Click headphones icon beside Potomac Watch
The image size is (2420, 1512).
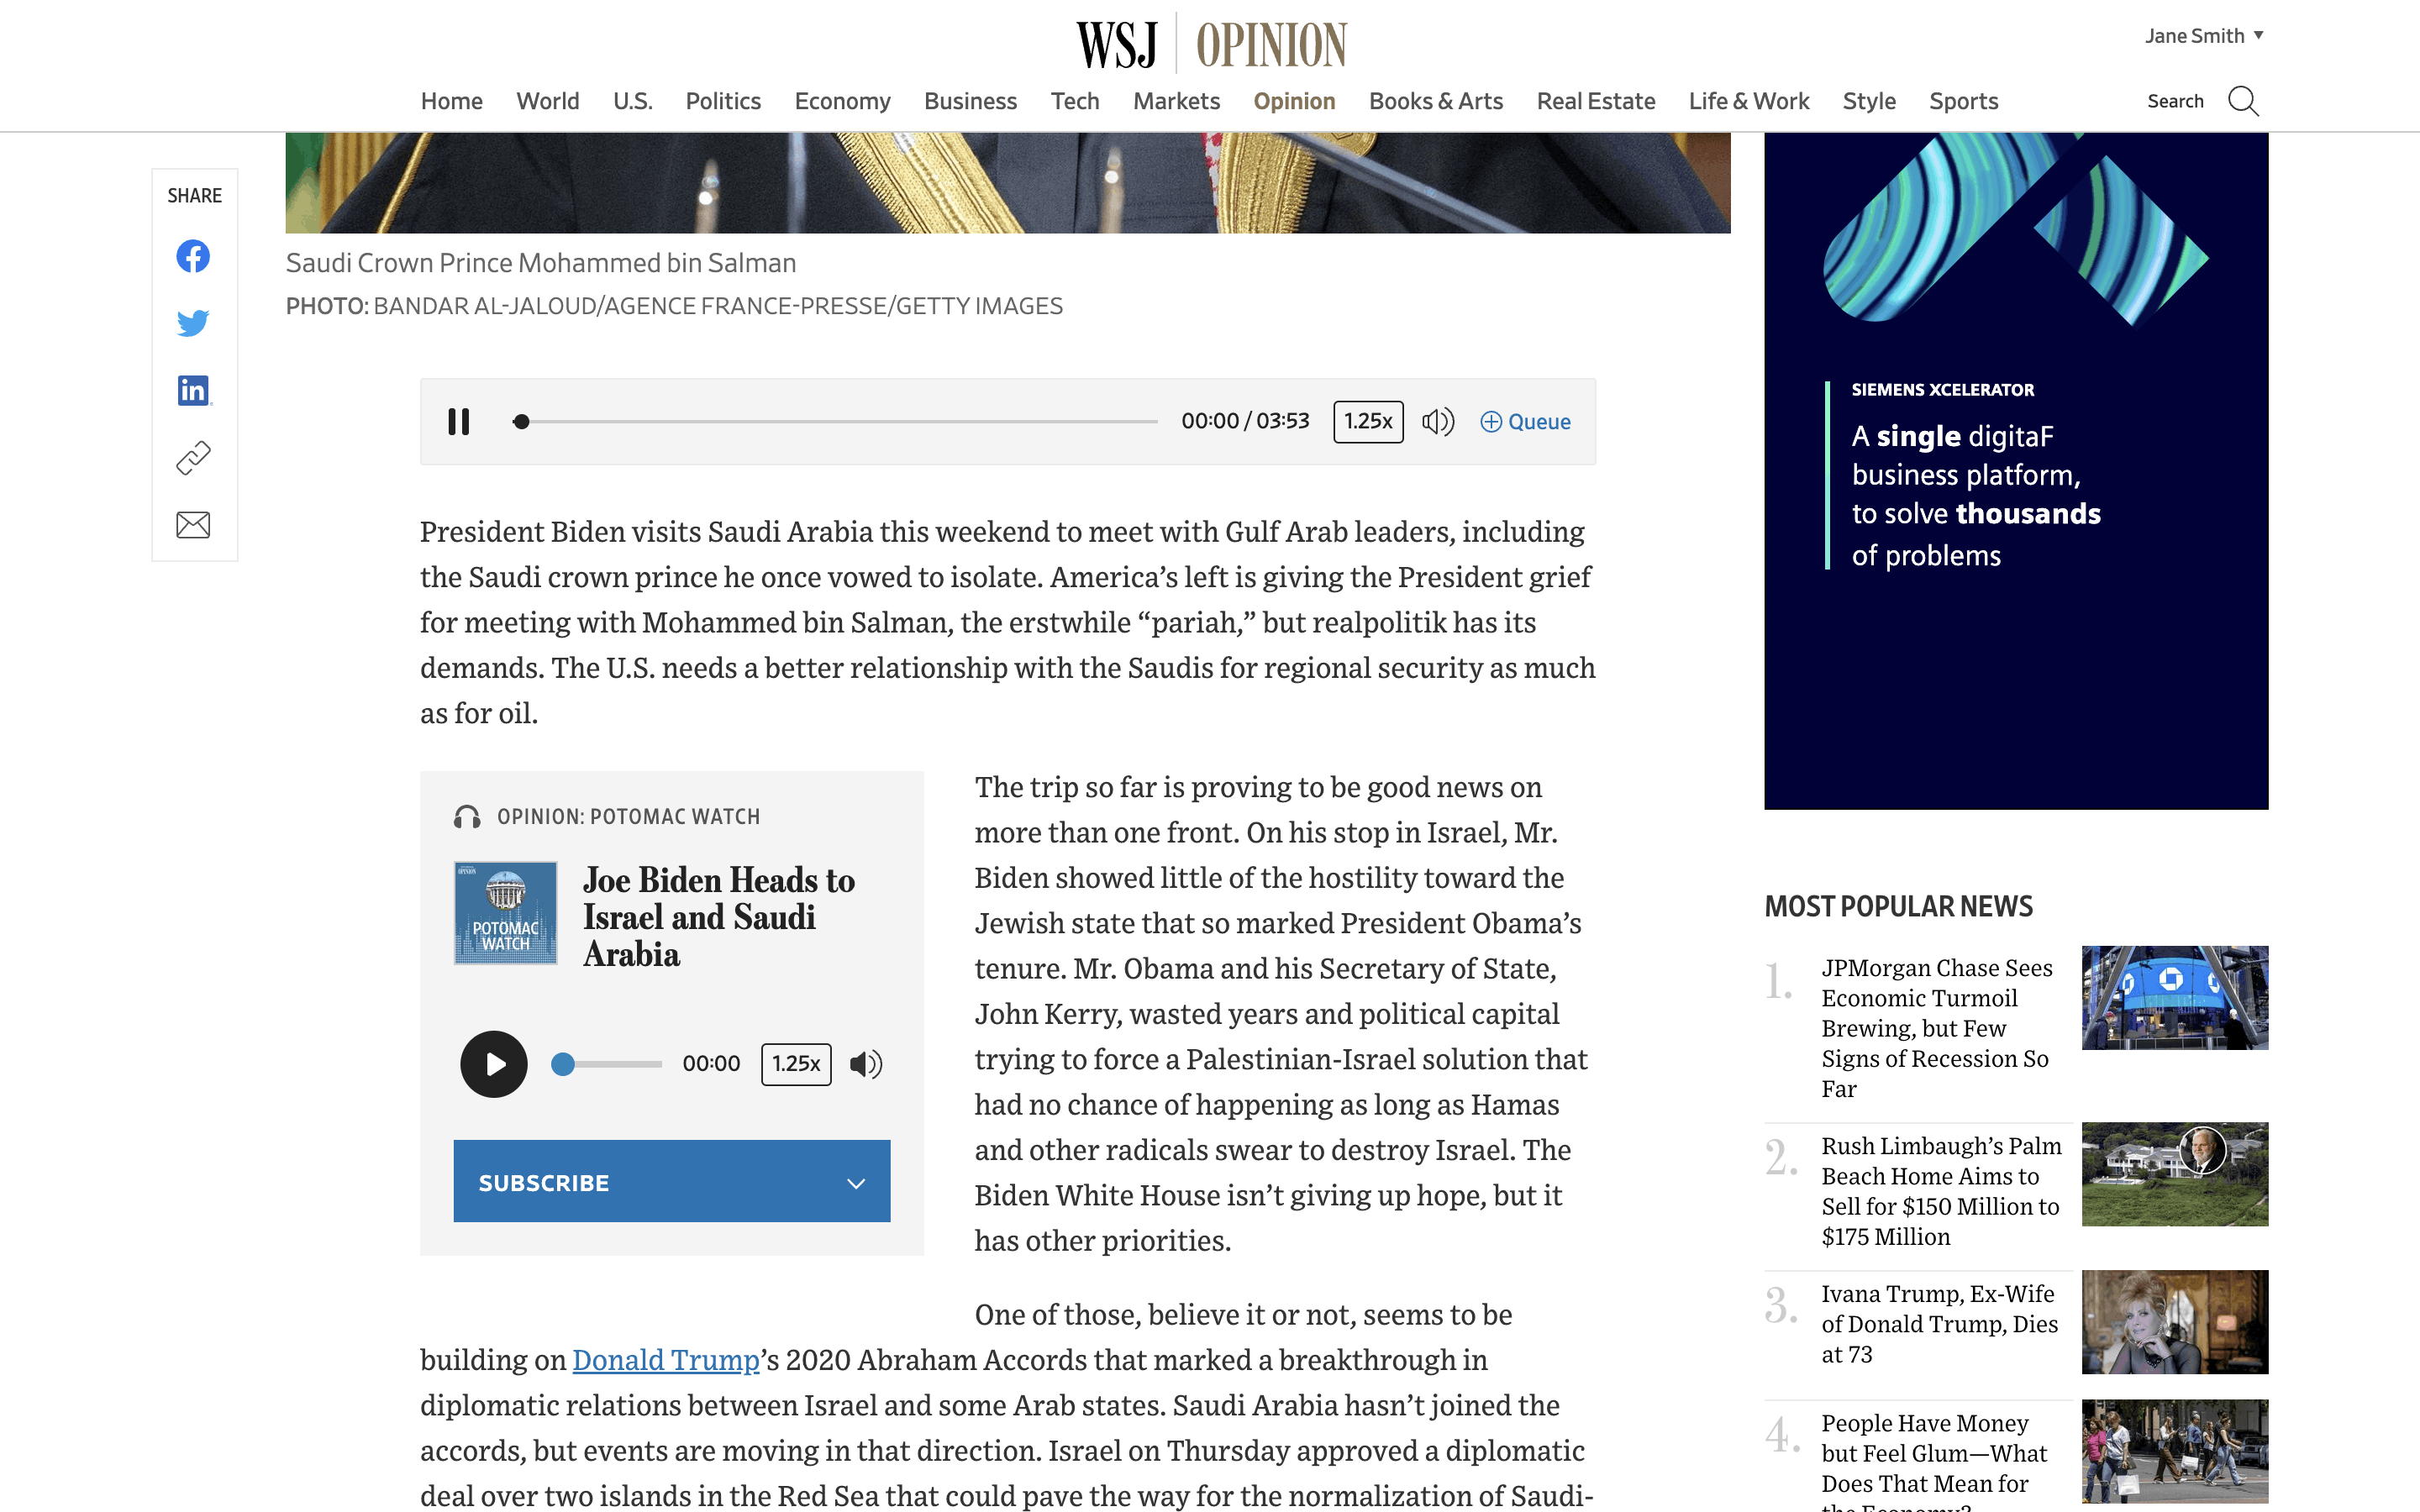coord(467,817)
